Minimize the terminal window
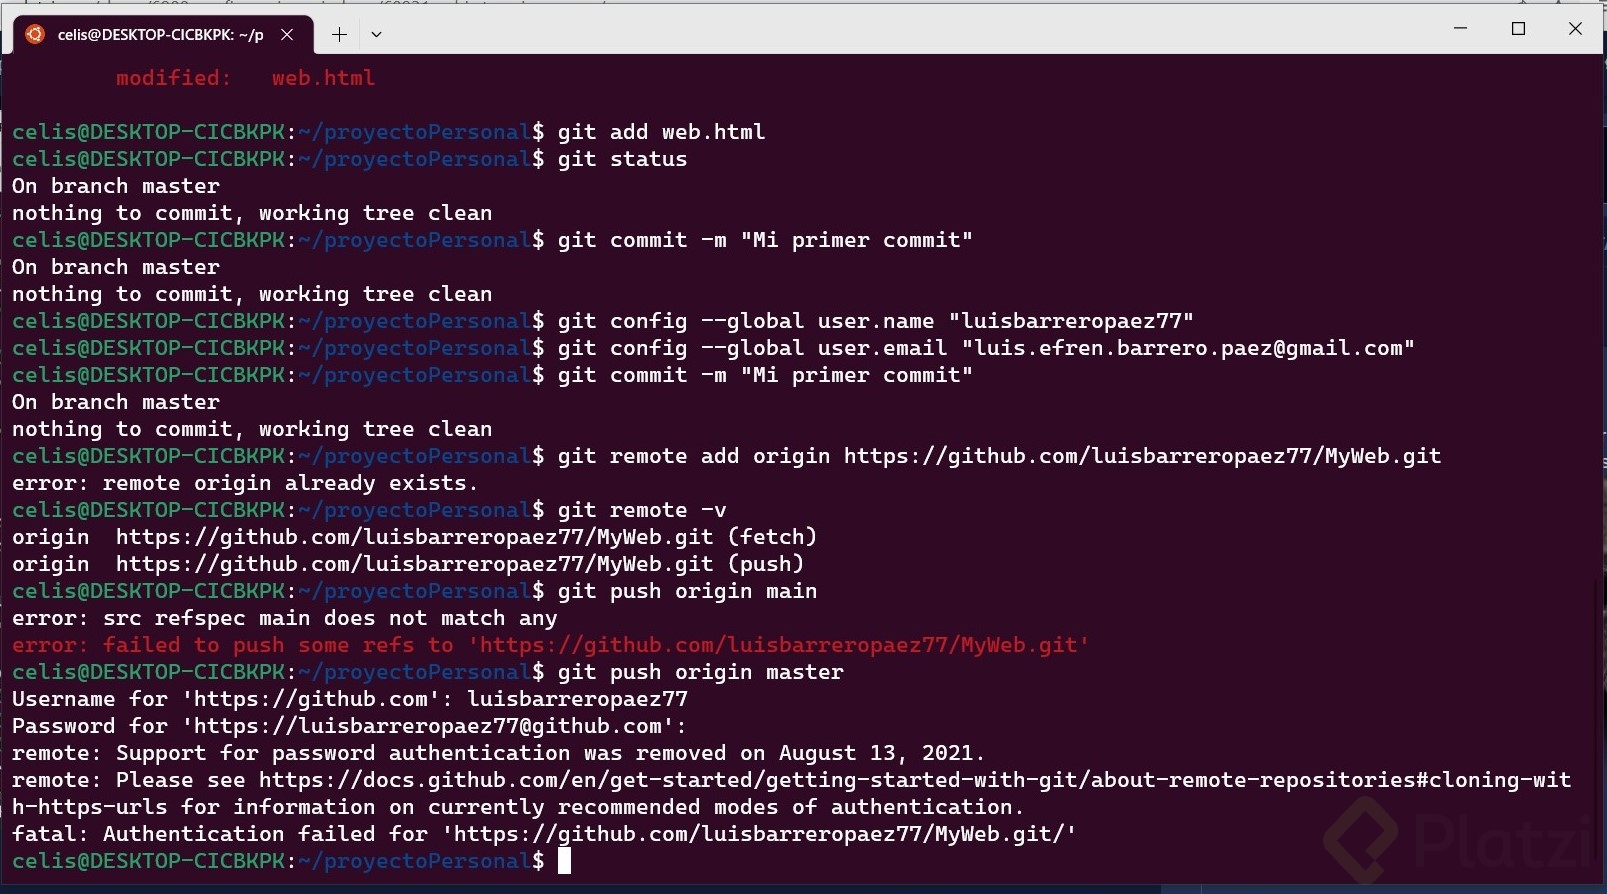 coord(1461,28)
